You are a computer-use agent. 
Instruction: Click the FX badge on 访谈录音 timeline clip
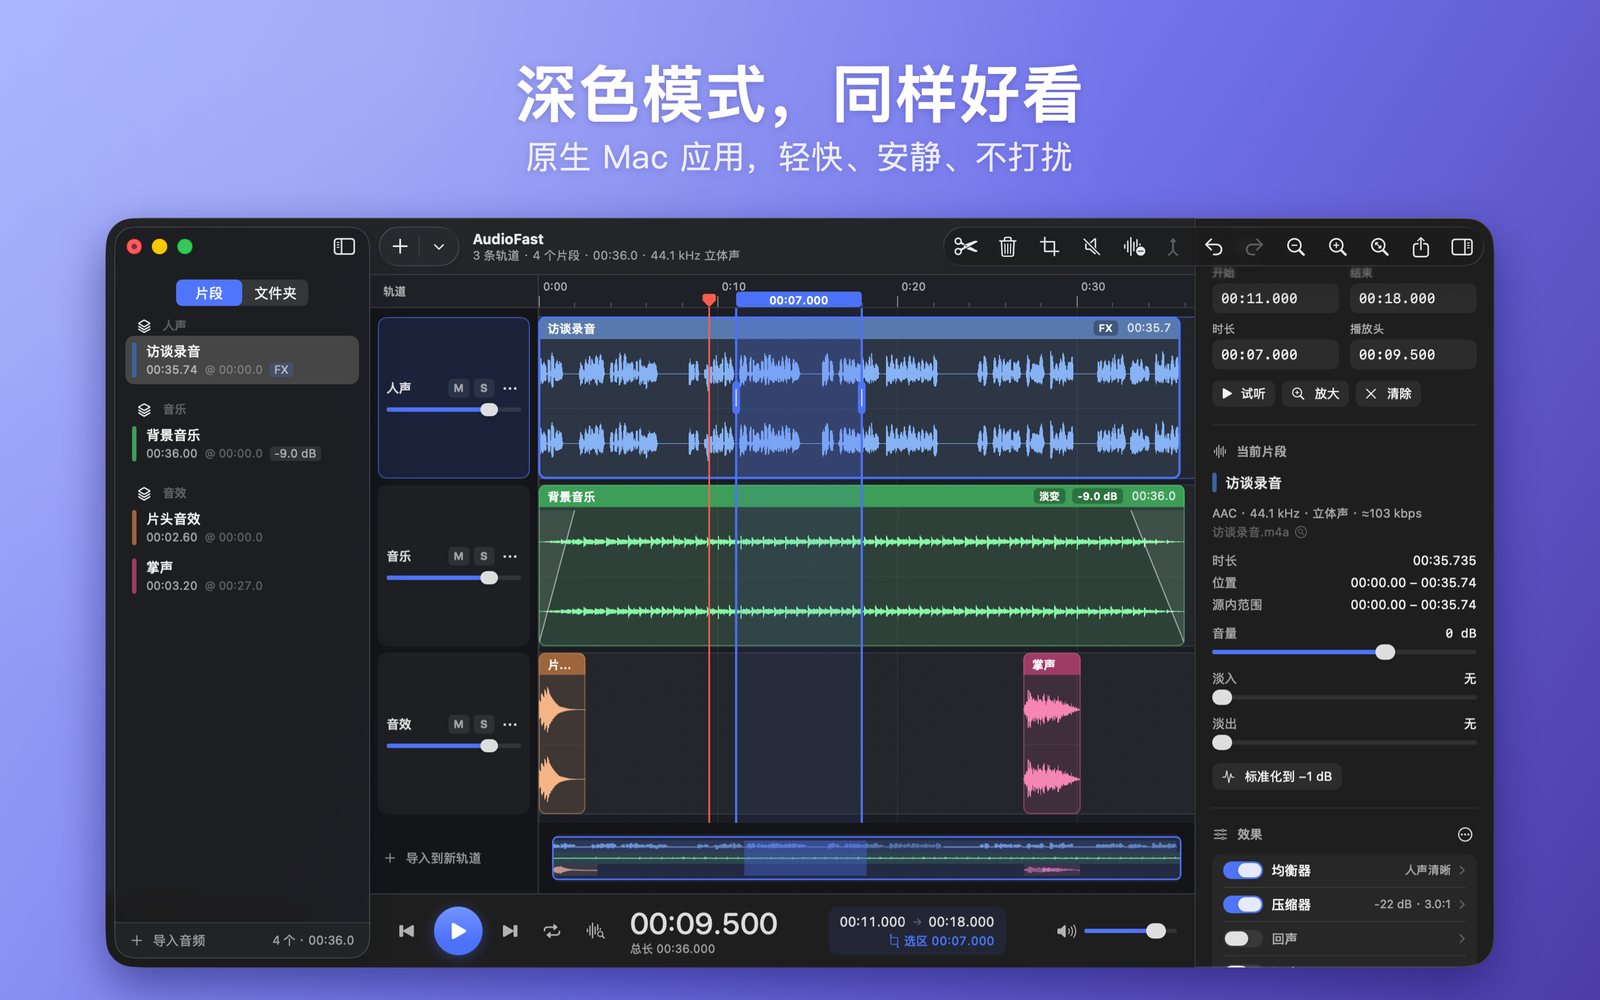tap(1105, 328)
